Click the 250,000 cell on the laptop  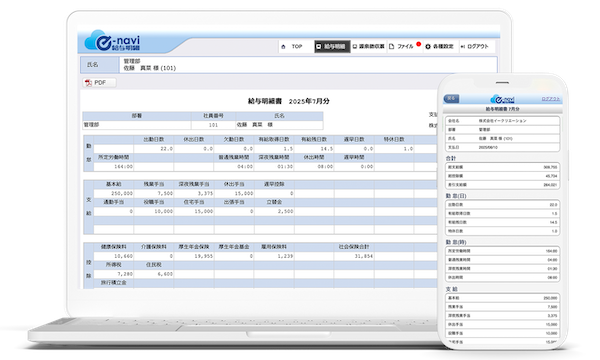(x=113, y=194)
